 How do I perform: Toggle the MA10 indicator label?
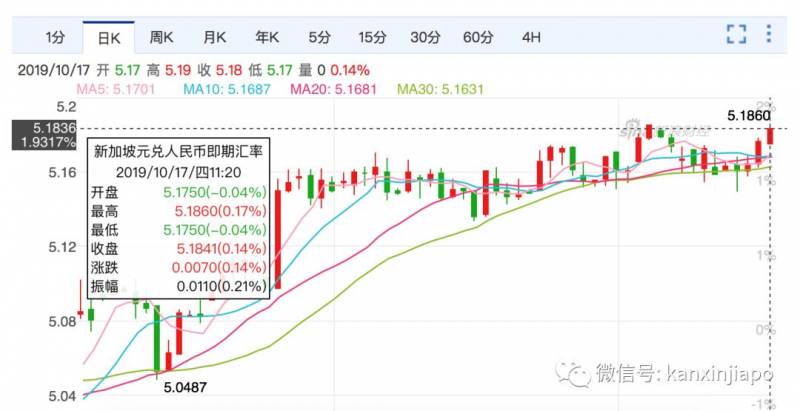(x=227, y=89)
